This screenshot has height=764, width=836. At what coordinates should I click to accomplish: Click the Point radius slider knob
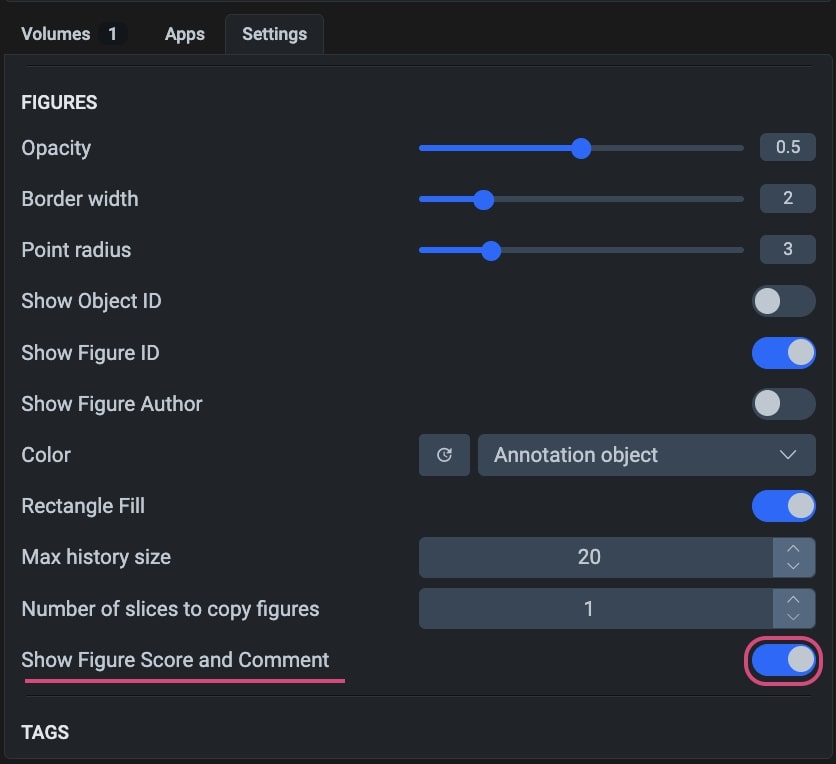[490, 250]
